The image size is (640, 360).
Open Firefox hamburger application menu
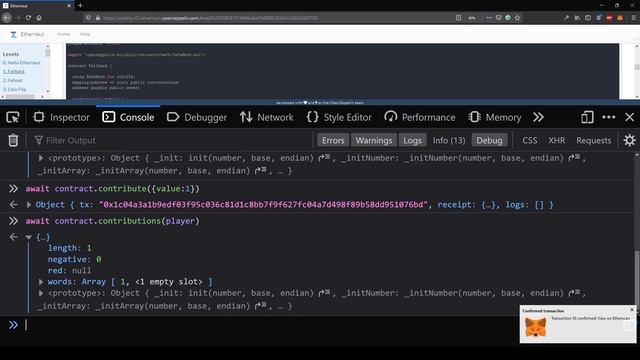[x=633, y=18]
